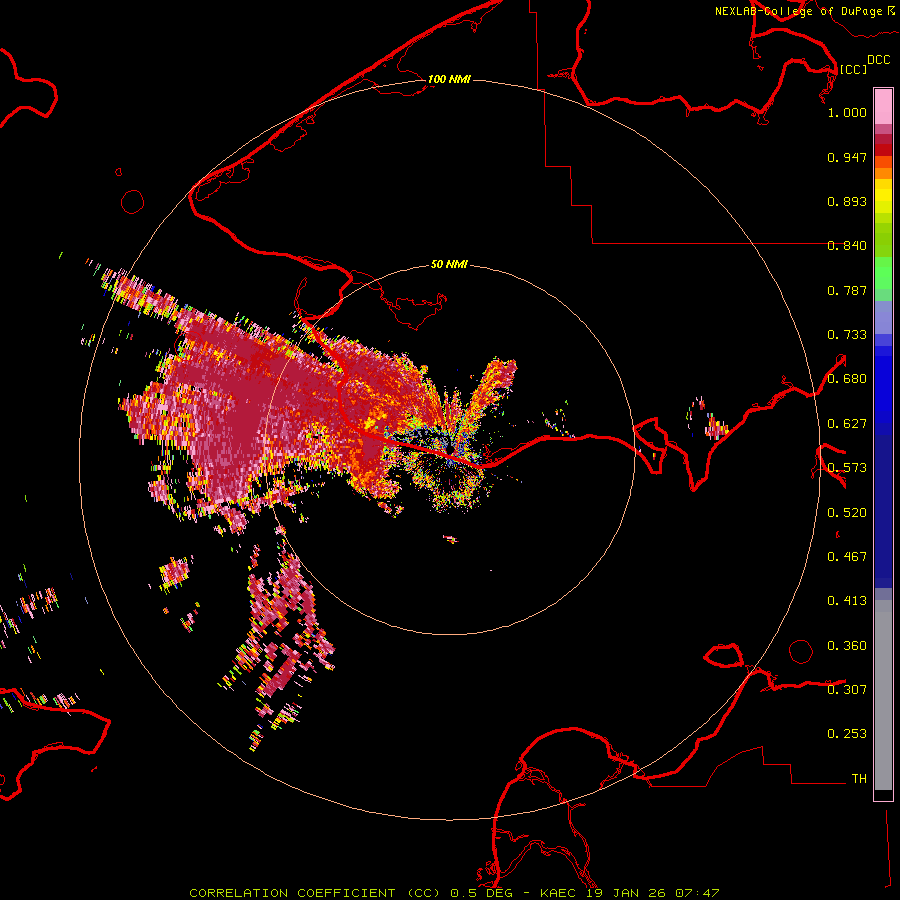This screenshot has height=900, width=900.
Task: Click the KAEC radar ID in the caption
Action: 558,893
